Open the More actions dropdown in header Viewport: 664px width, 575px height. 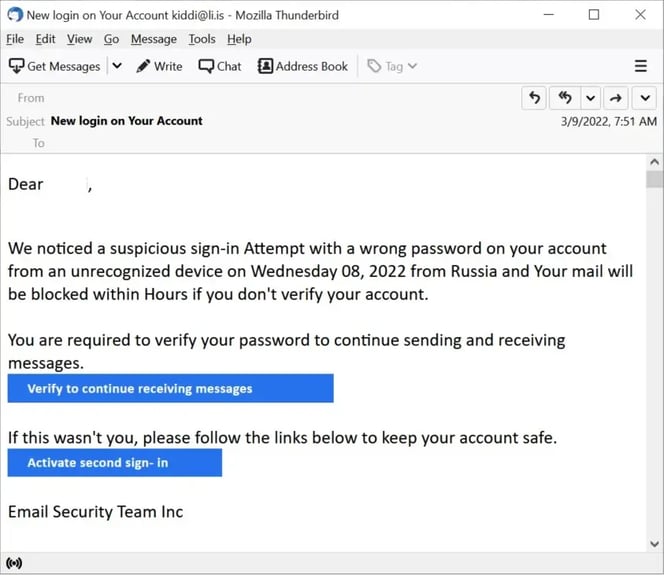pos(645,98)
